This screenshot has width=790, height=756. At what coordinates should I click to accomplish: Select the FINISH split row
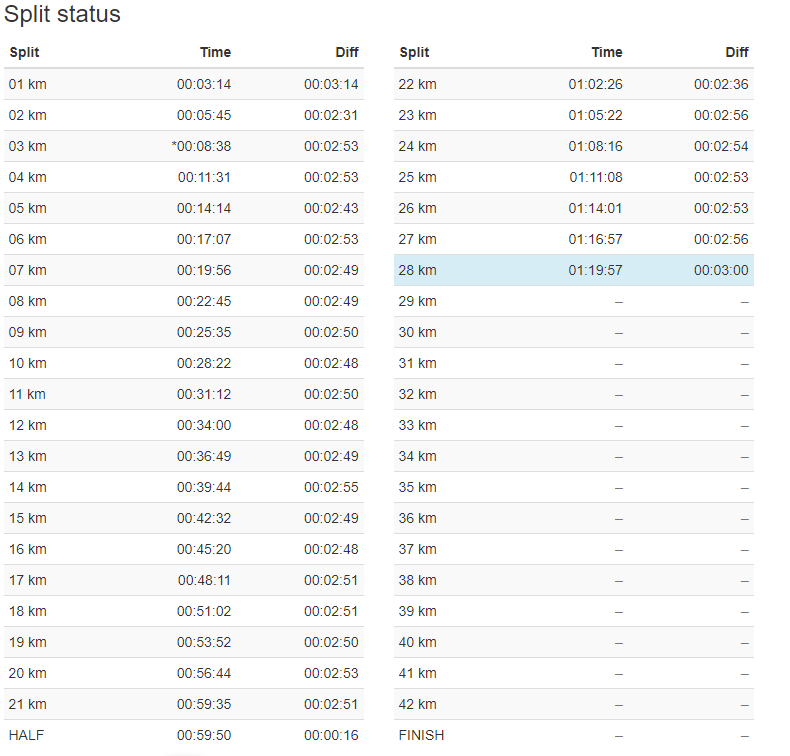[573, 735]
